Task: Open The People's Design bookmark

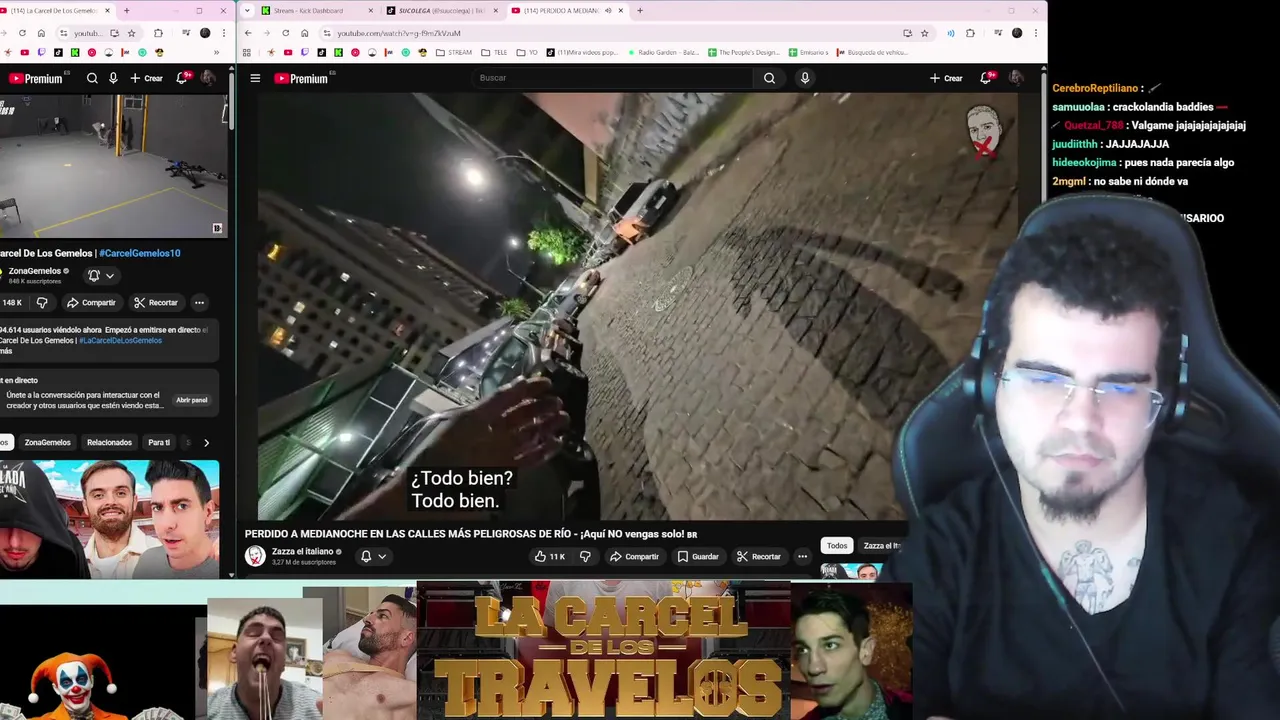Action: click(x=743, y=52)
